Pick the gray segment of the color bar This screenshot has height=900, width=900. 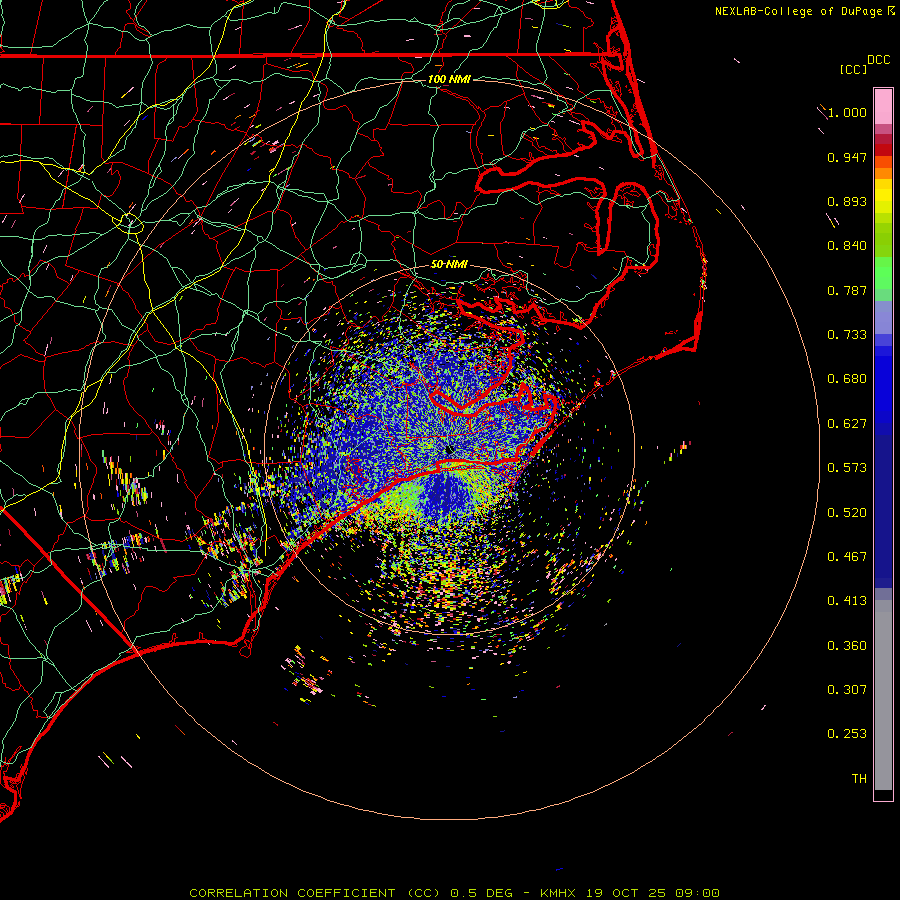point(883,695)
